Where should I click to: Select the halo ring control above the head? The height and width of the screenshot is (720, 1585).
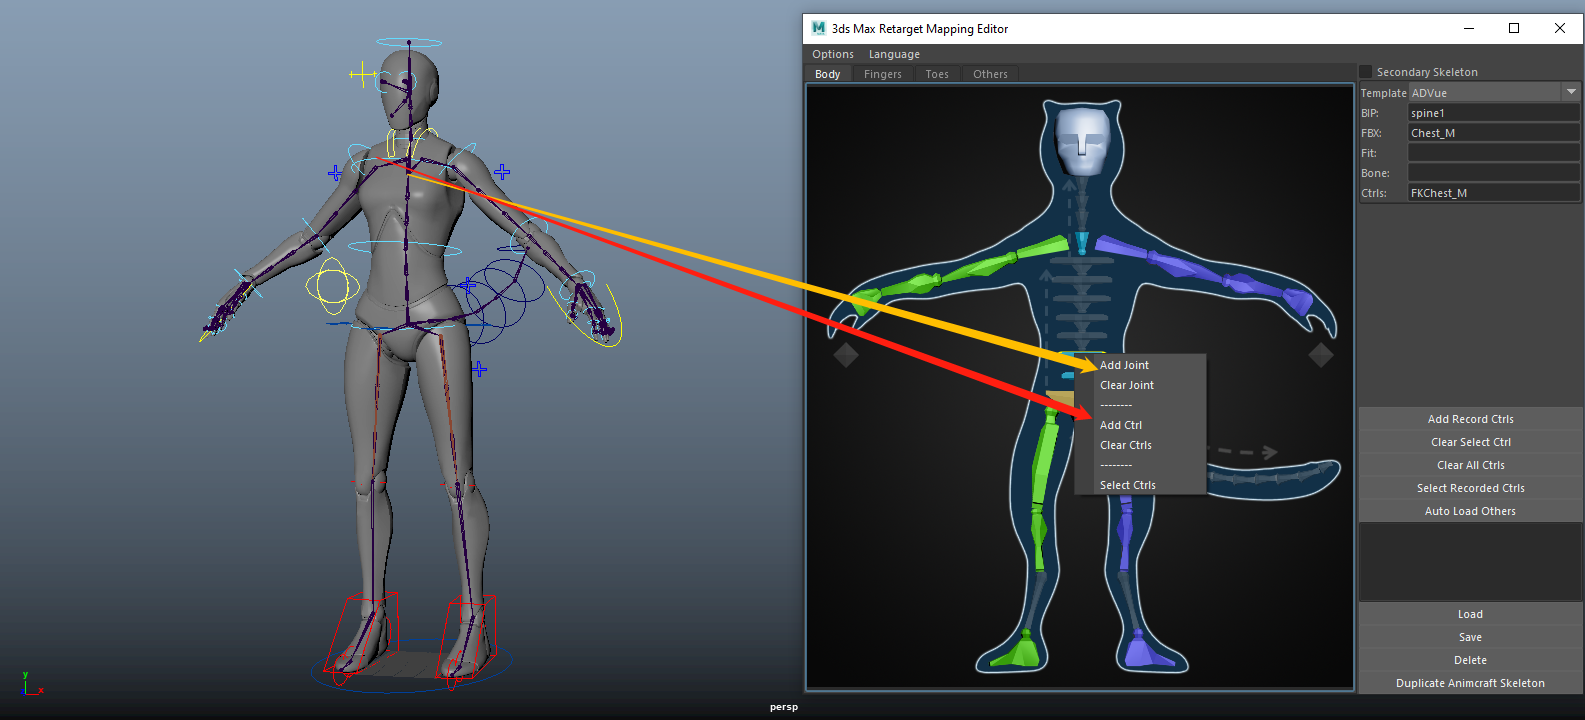(x=409, y=43)
